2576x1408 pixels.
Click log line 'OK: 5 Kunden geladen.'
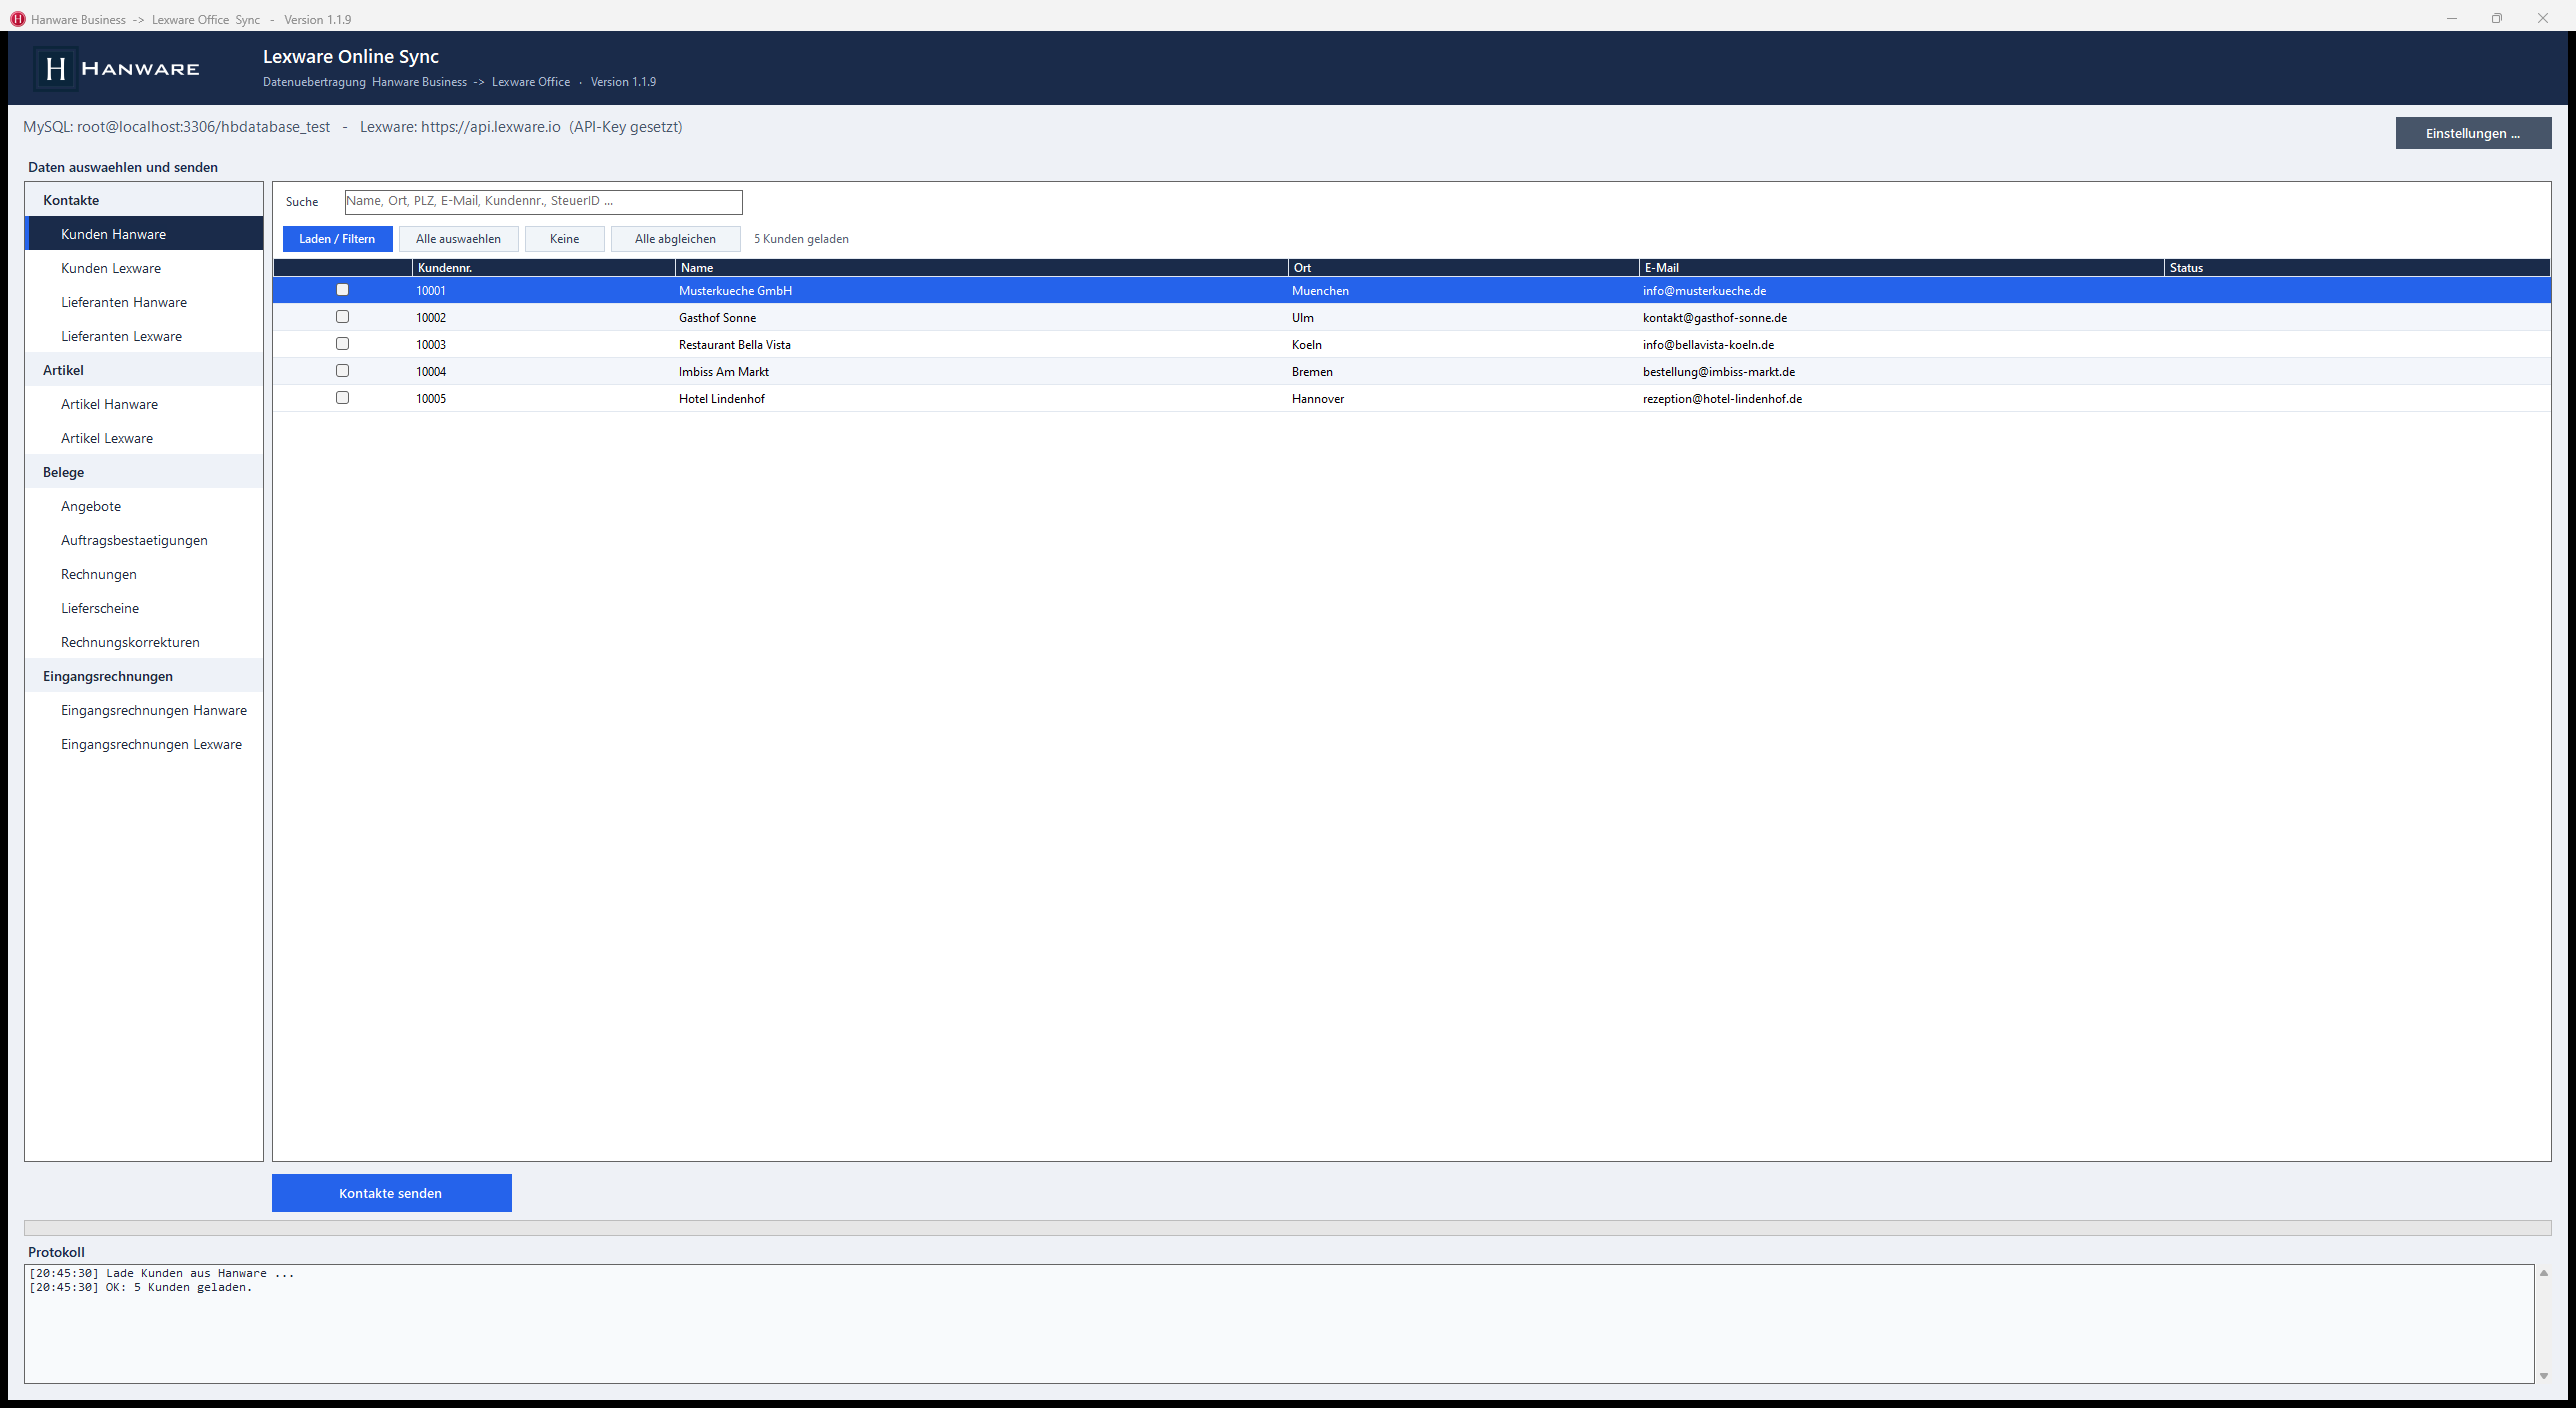tap(141, 1287)
